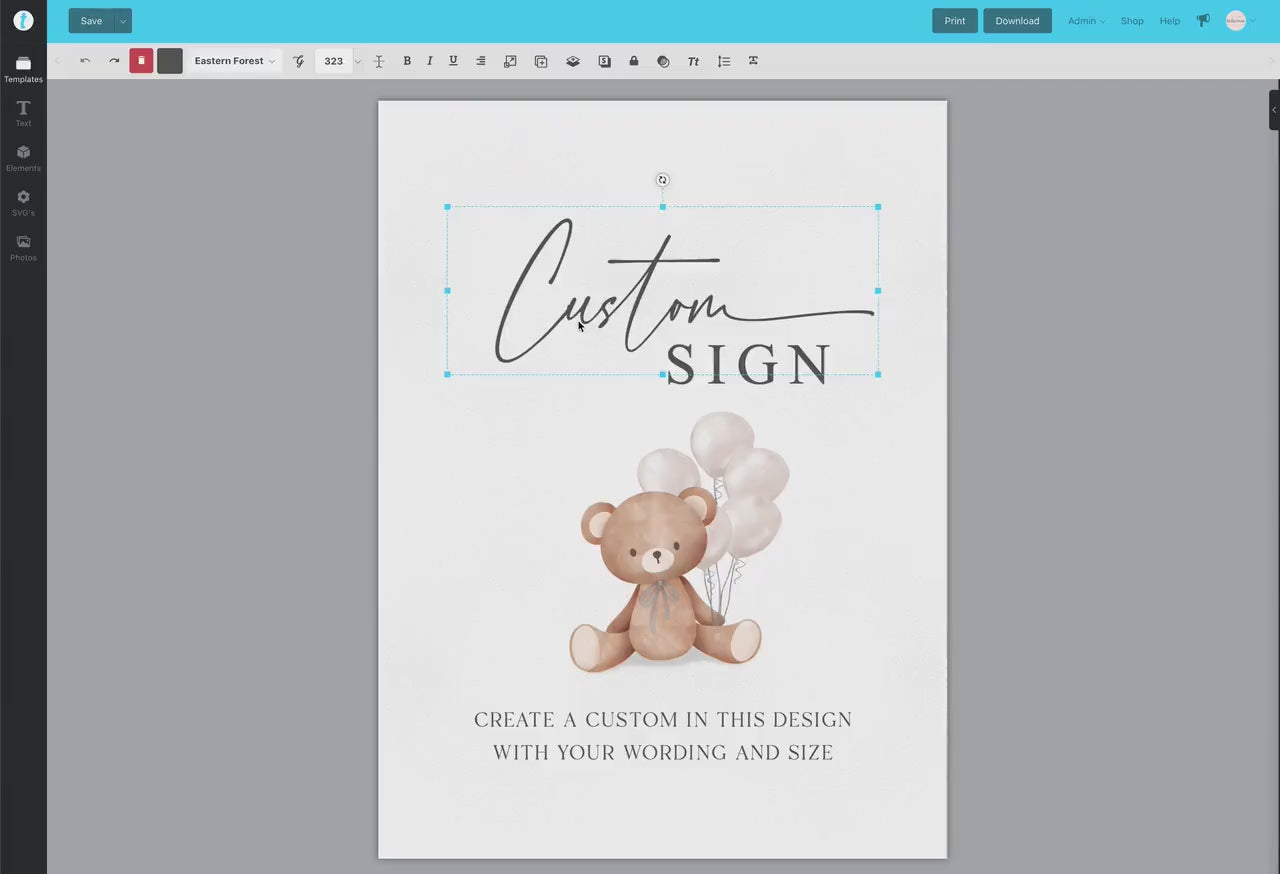The width and height of the screenshot is (1280, 874).
Task: Expand the font size dropdown arrow
Action: click(x=358, y=62)
